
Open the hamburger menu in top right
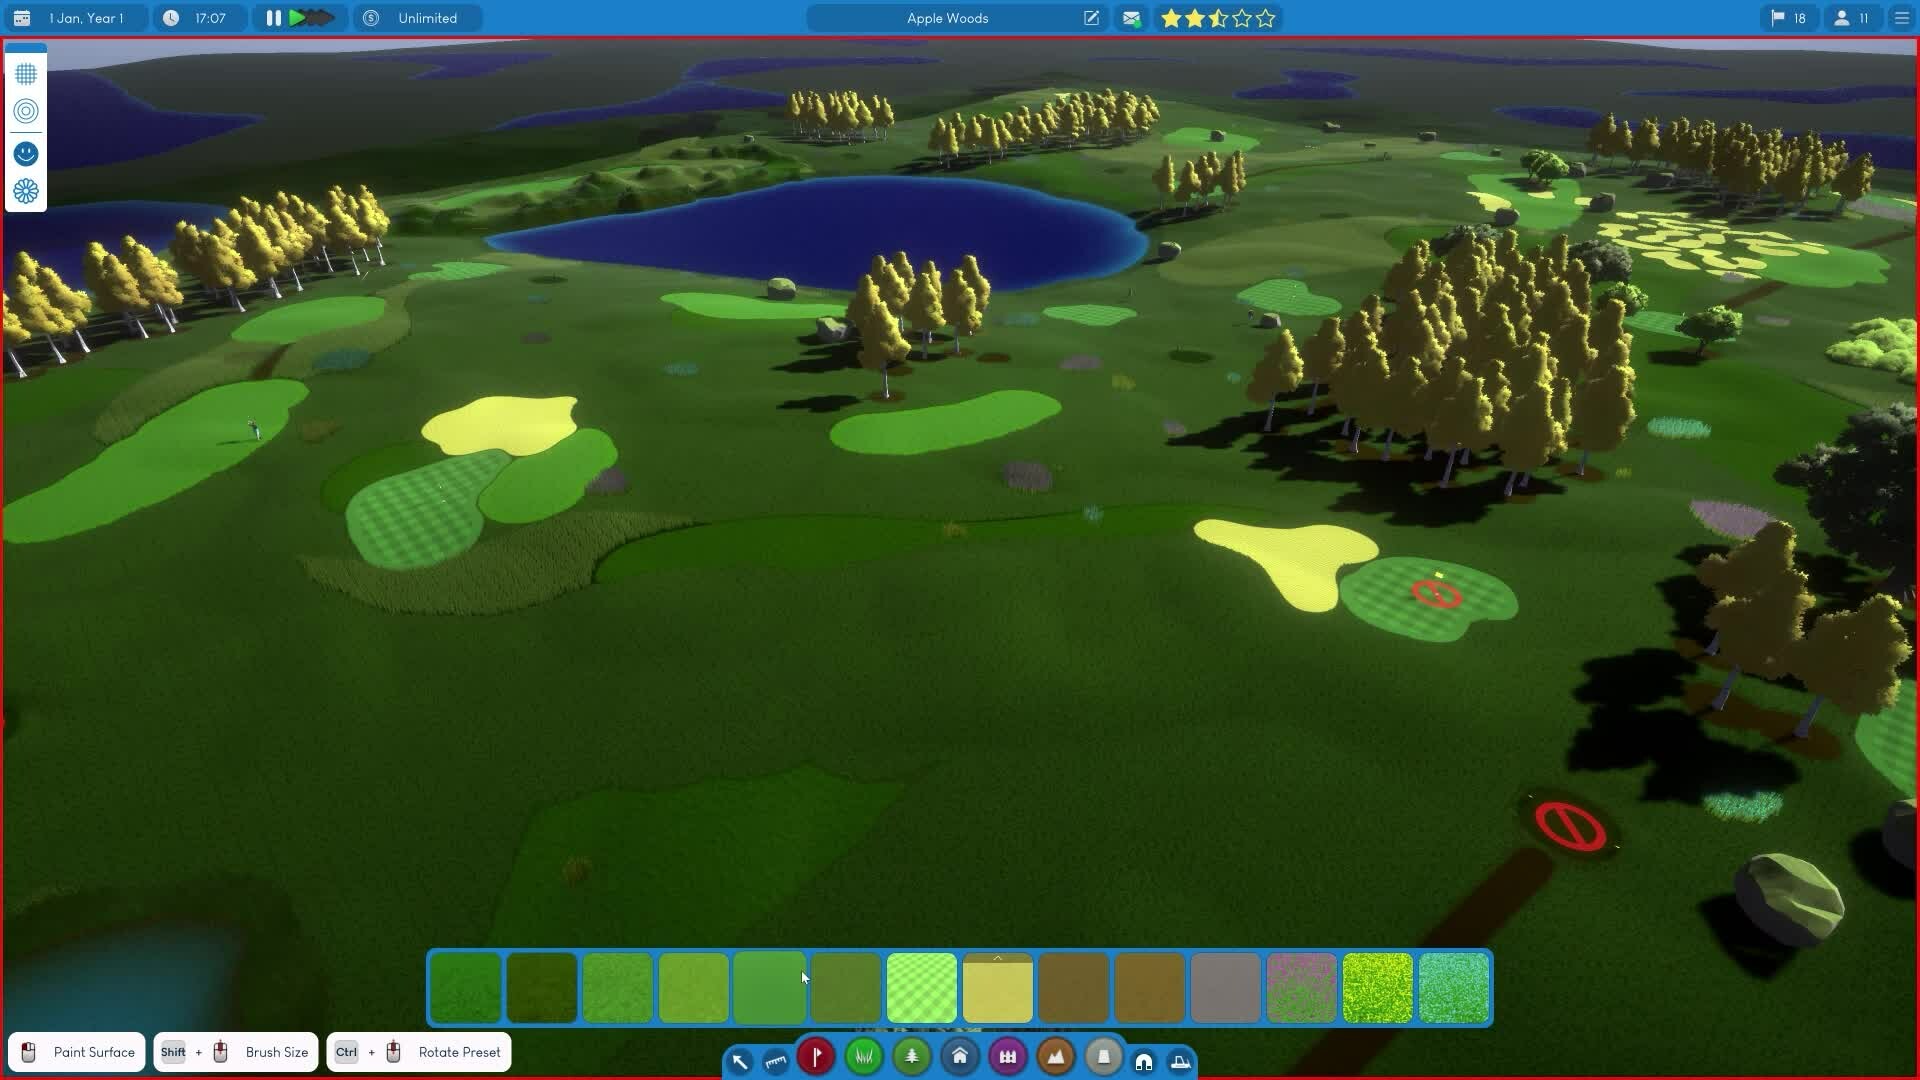point(1901,18)
